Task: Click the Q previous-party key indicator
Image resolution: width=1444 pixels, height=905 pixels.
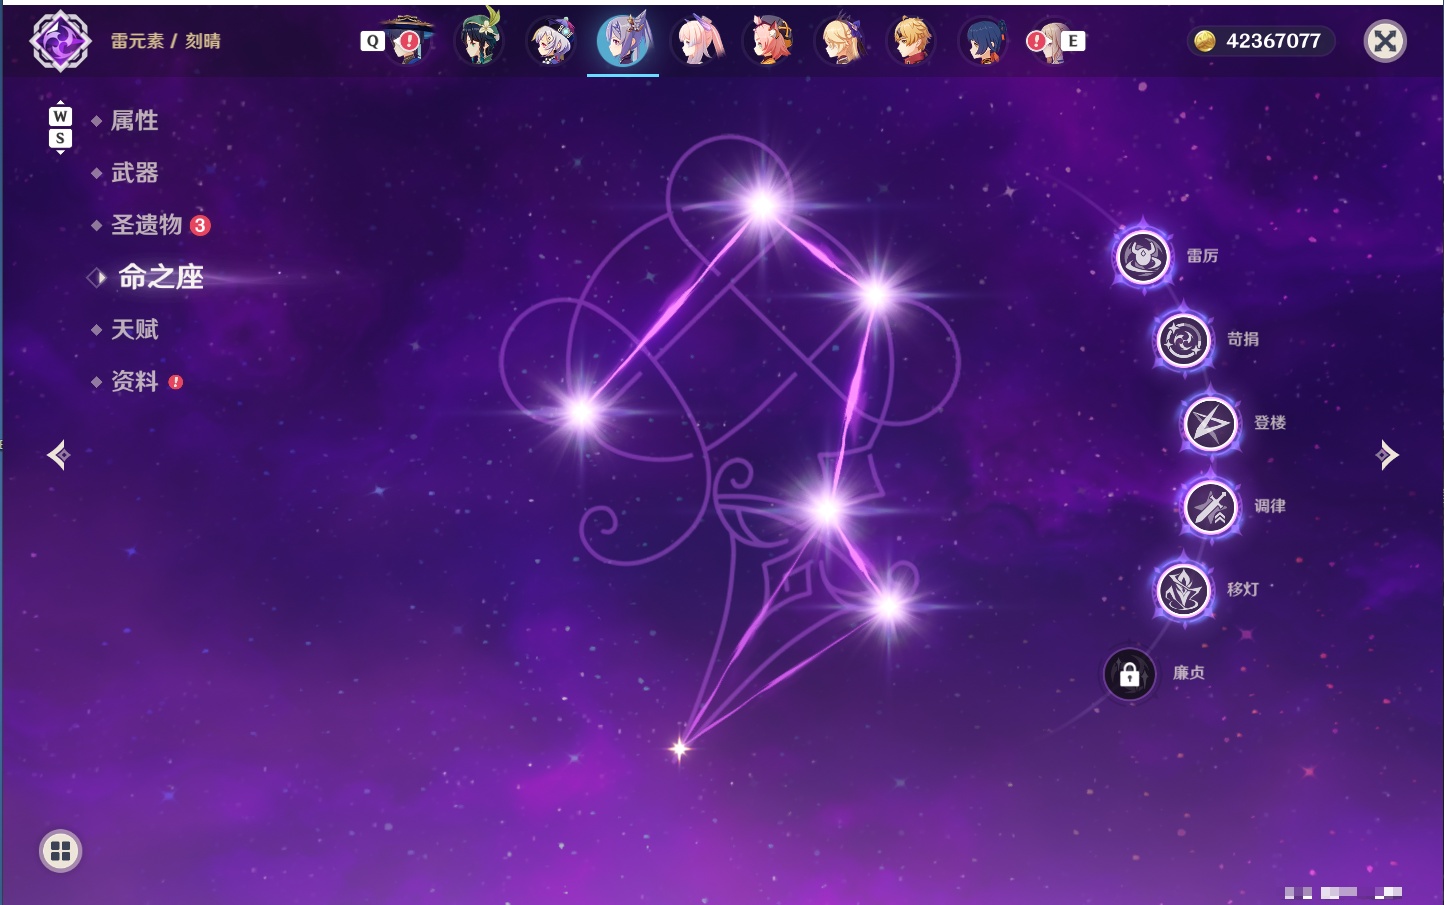Action: point(372,41)
